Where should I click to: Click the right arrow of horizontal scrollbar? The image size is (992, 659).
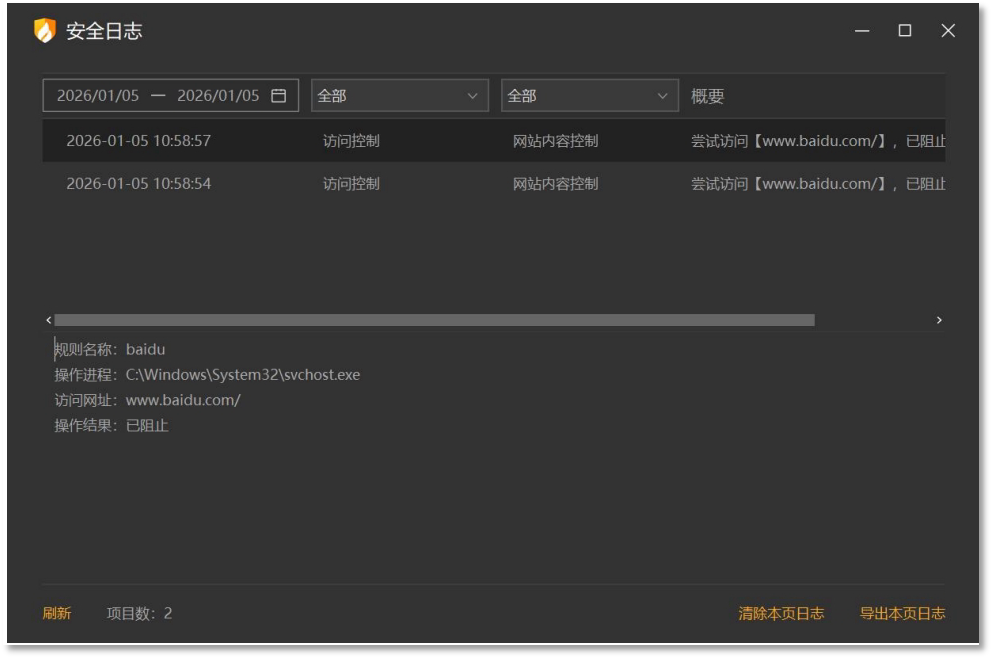click(x=939, y=320)
